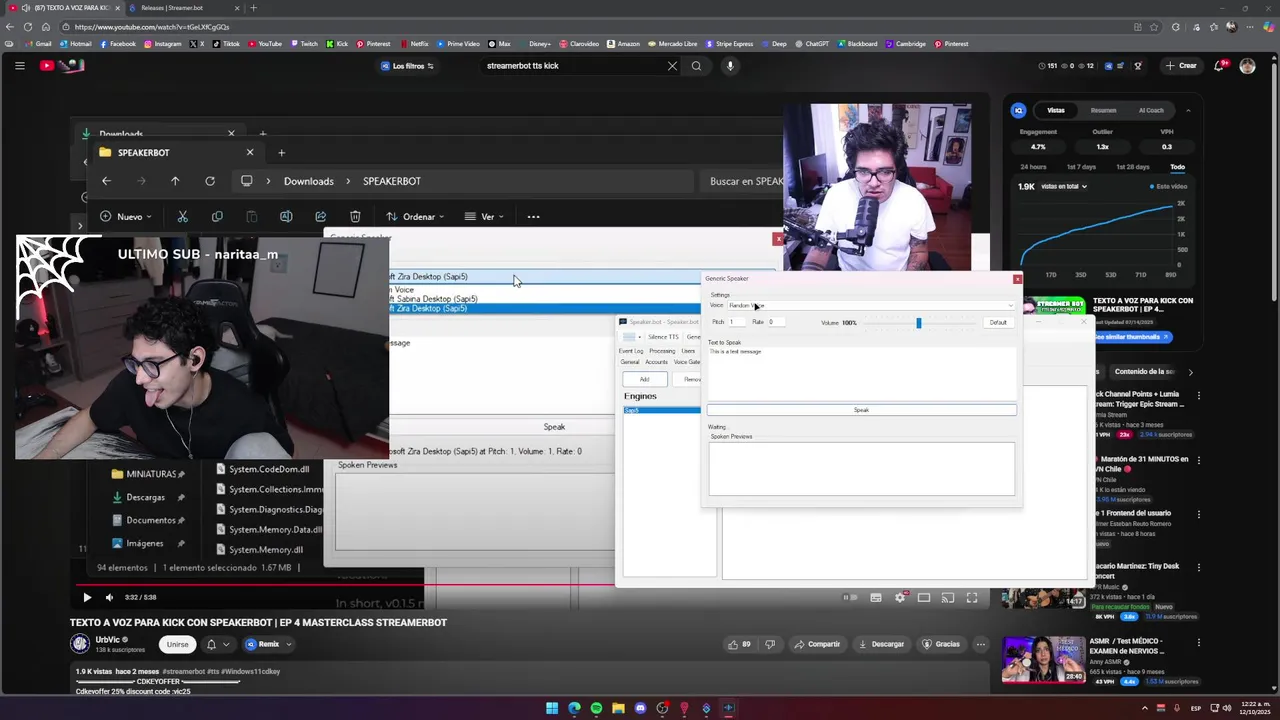
Task: Open the Los filtros search filter
Action: (407, 66)
